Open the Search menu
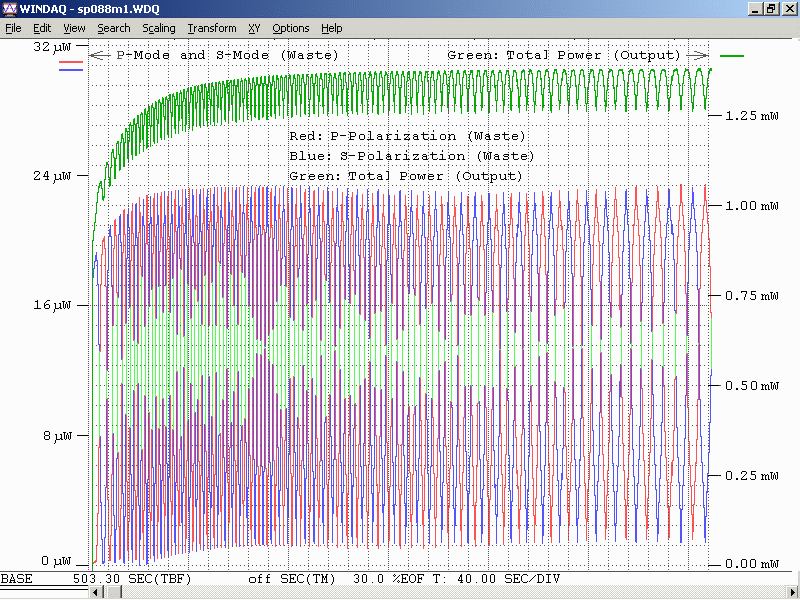 pyautogui.click(x=114, y=28)
